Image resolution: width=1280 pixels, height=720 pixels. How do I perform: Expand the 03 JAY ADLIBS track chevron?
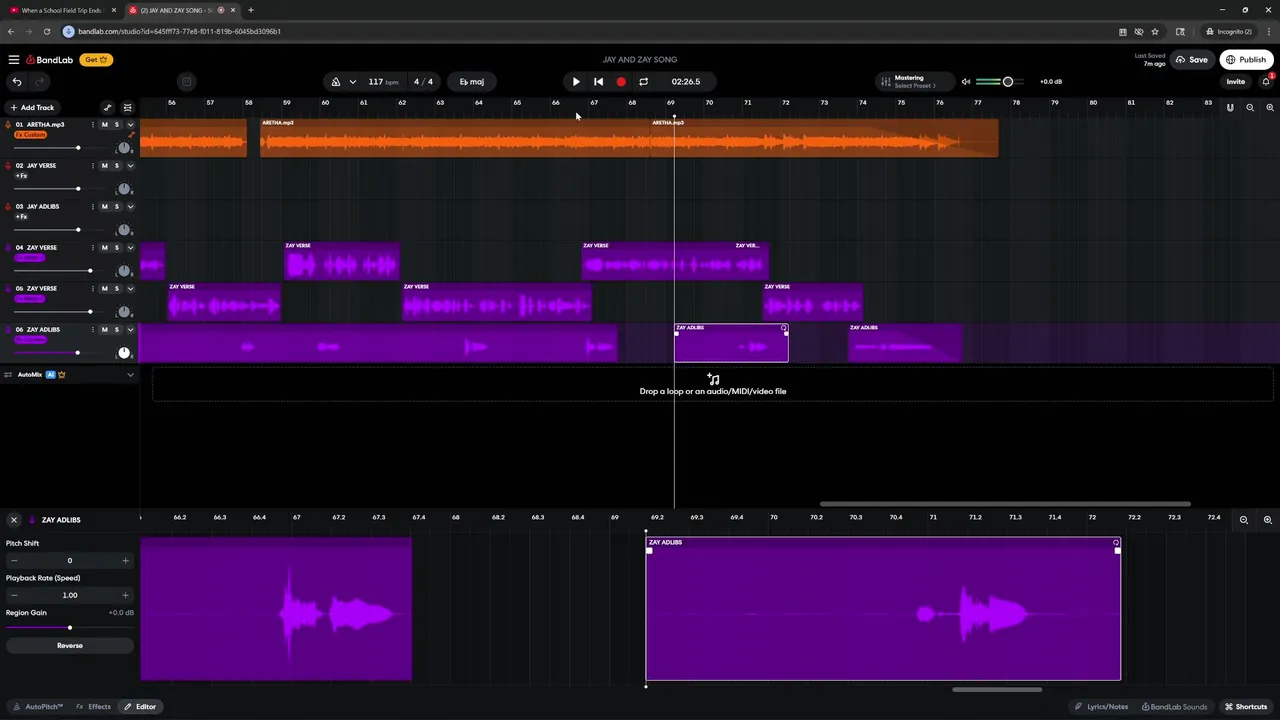pyautogui.click(x=130, y=207)
